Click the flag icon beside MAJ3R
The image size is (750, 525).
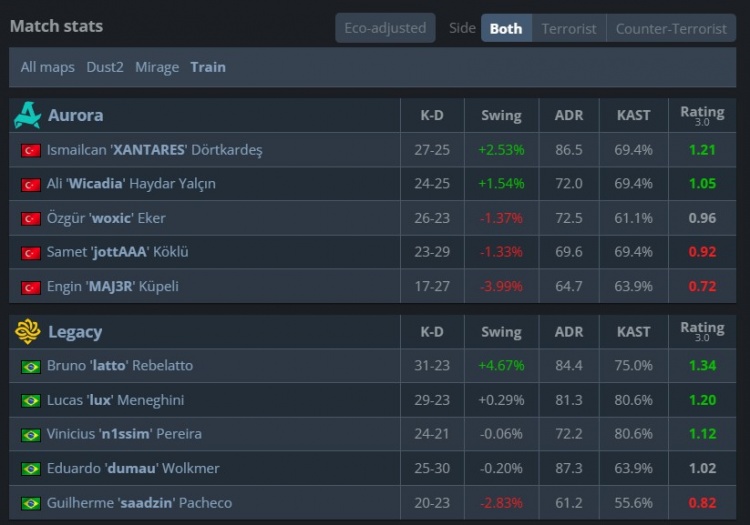30,287
